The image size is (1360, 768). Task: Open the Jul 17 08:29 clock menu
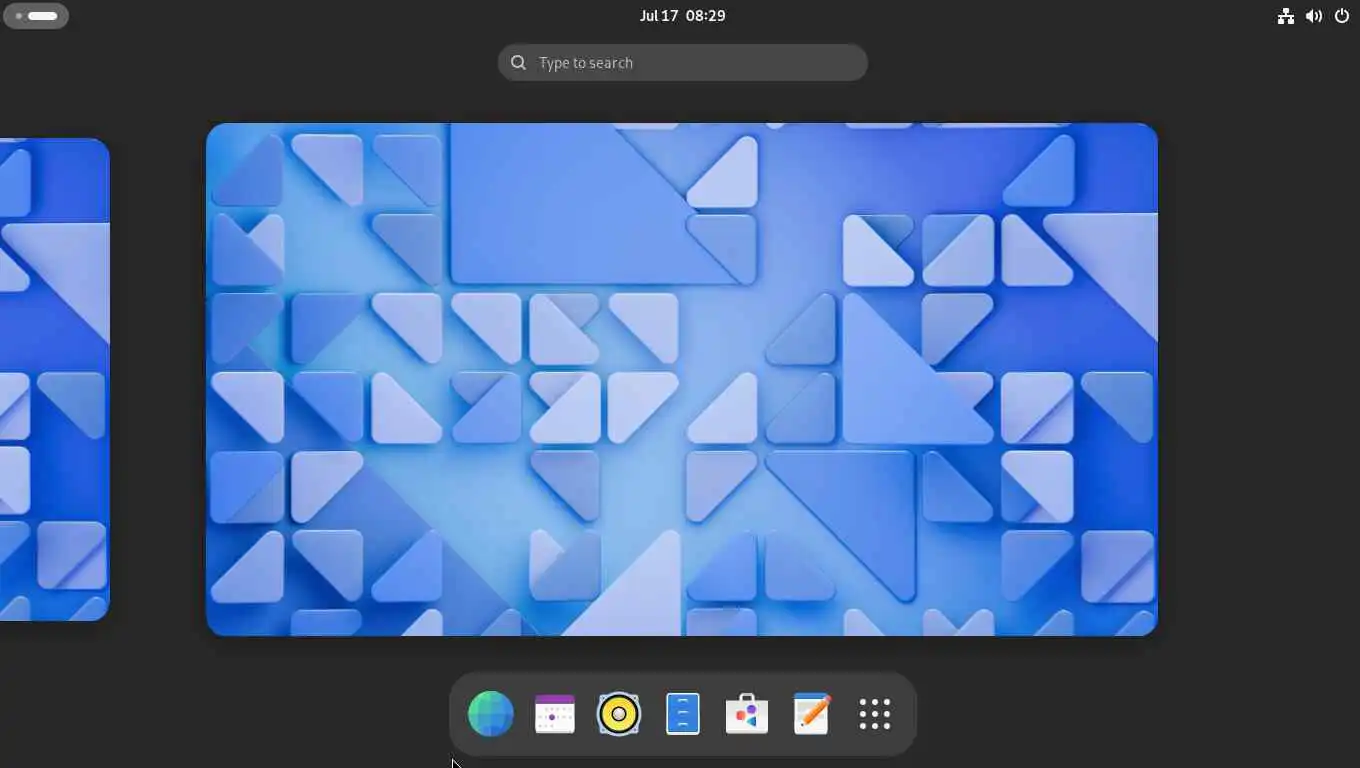click(683, 16)
